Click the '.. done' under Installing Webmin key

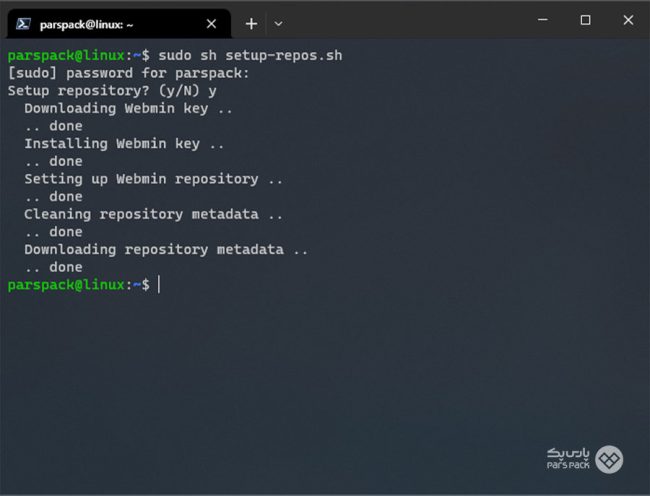pos(53,161)
